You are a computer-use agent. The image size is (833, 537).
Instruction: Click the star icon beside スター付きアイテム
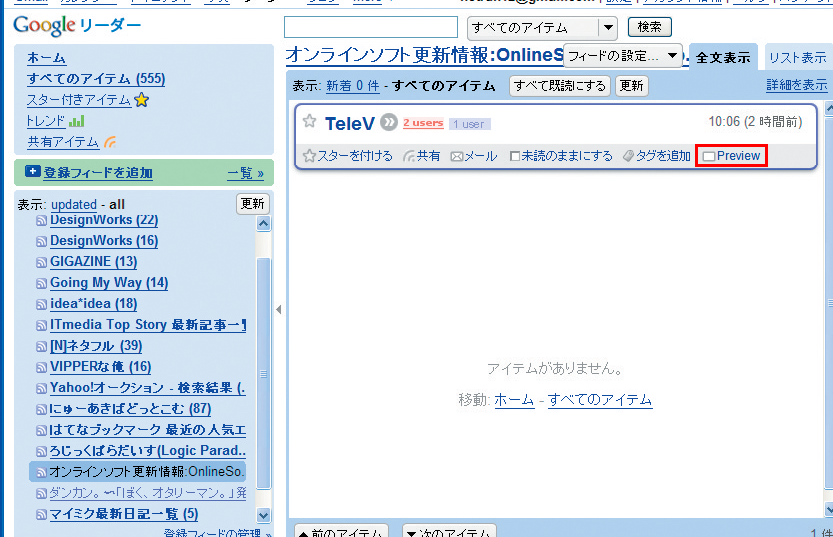141,100
